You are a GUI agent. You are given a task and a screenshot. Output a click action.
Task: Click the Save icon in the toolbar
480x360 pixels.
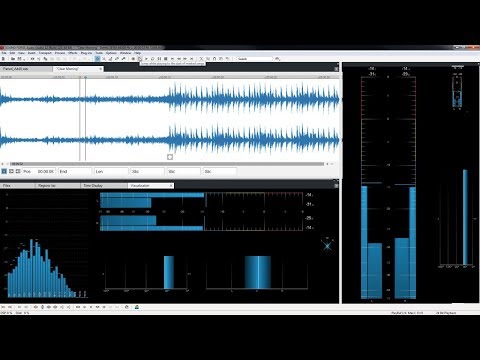point(19,59)
